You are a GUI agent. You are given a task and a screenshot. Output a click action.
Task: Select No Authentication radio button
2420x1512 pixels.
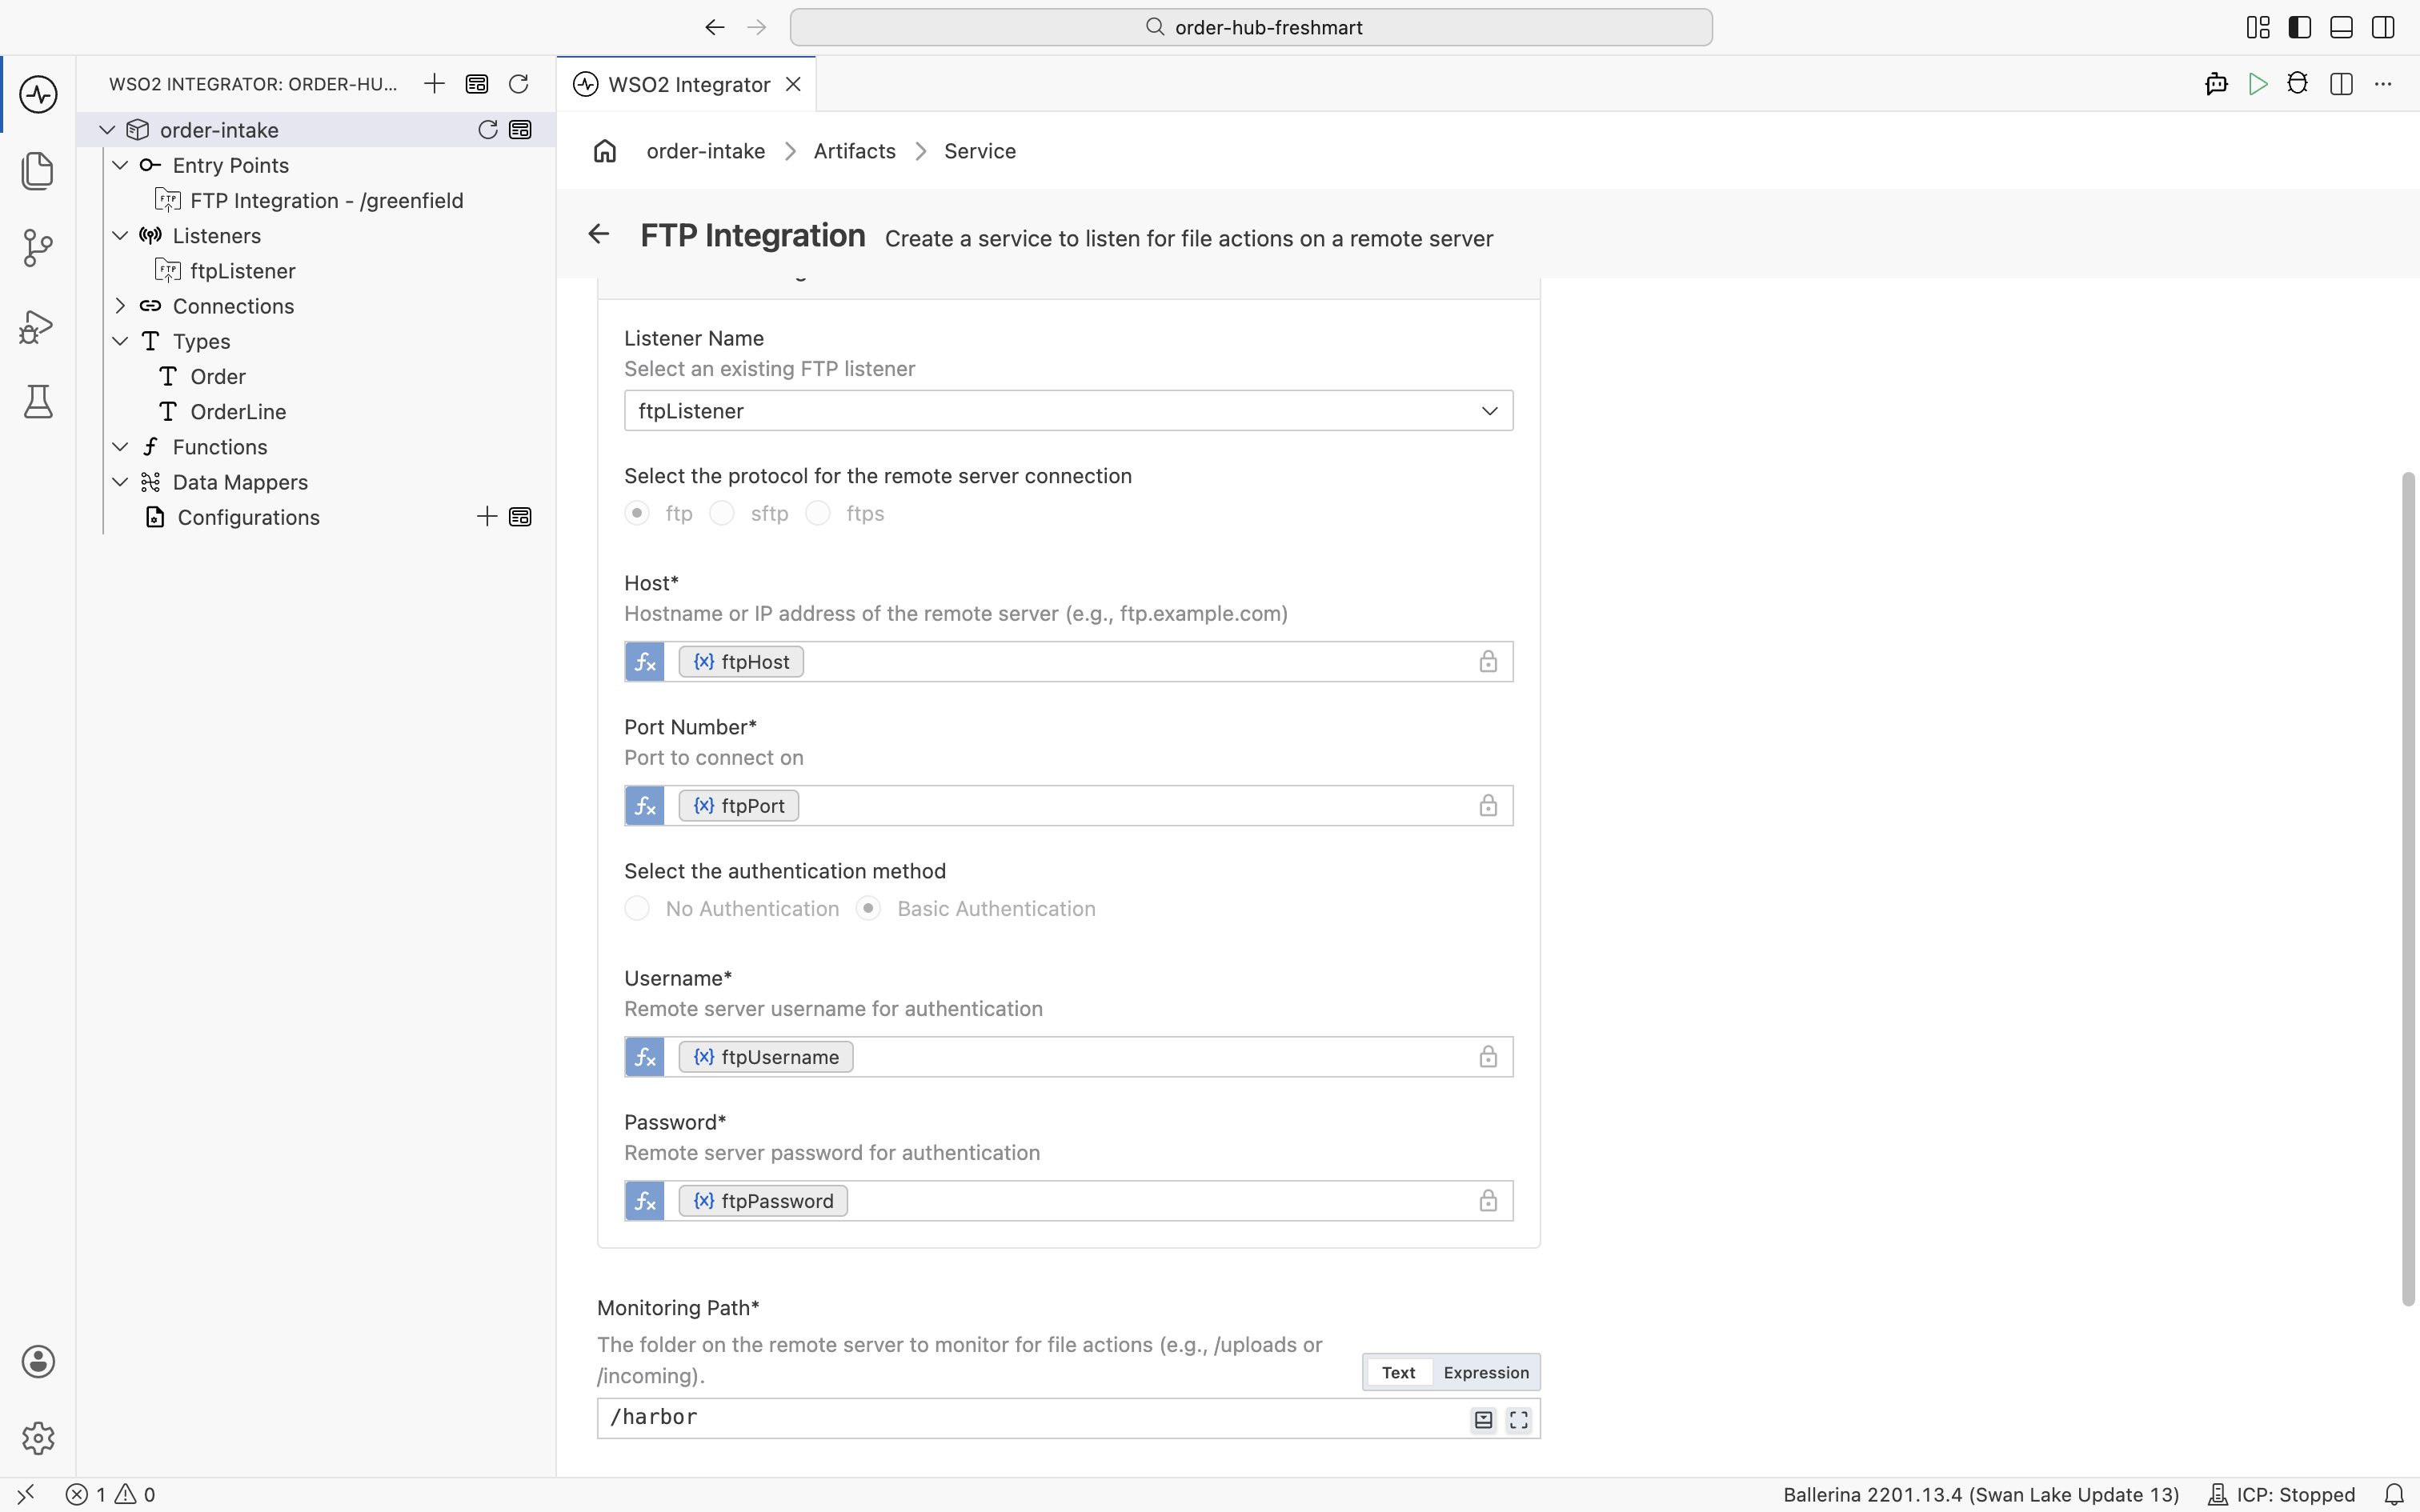click(x=637, y=908)
